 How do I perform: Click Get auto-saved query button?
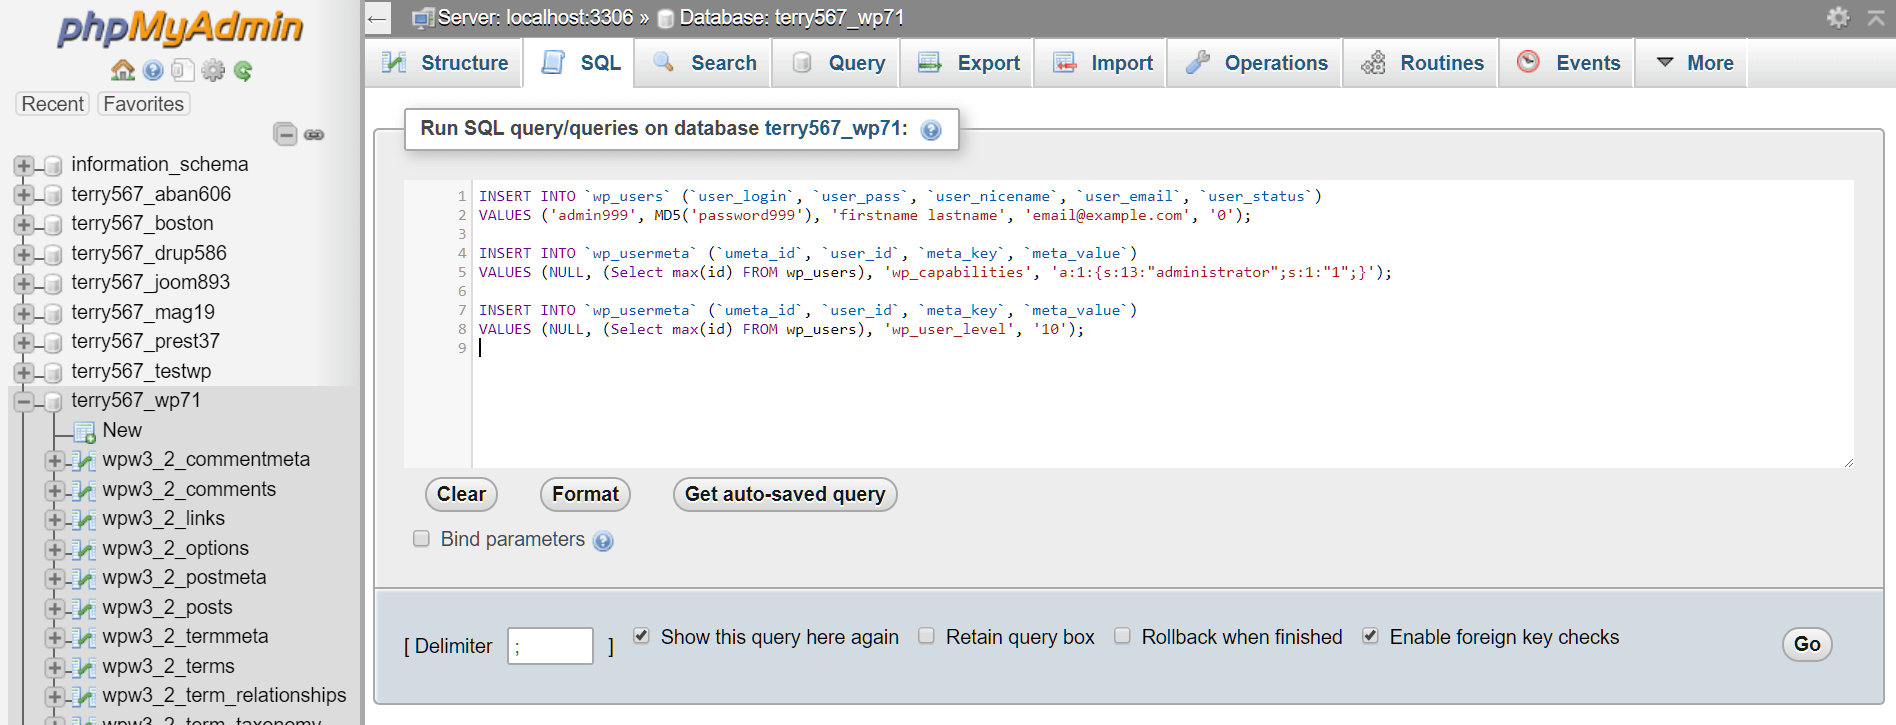coord(785,494)
